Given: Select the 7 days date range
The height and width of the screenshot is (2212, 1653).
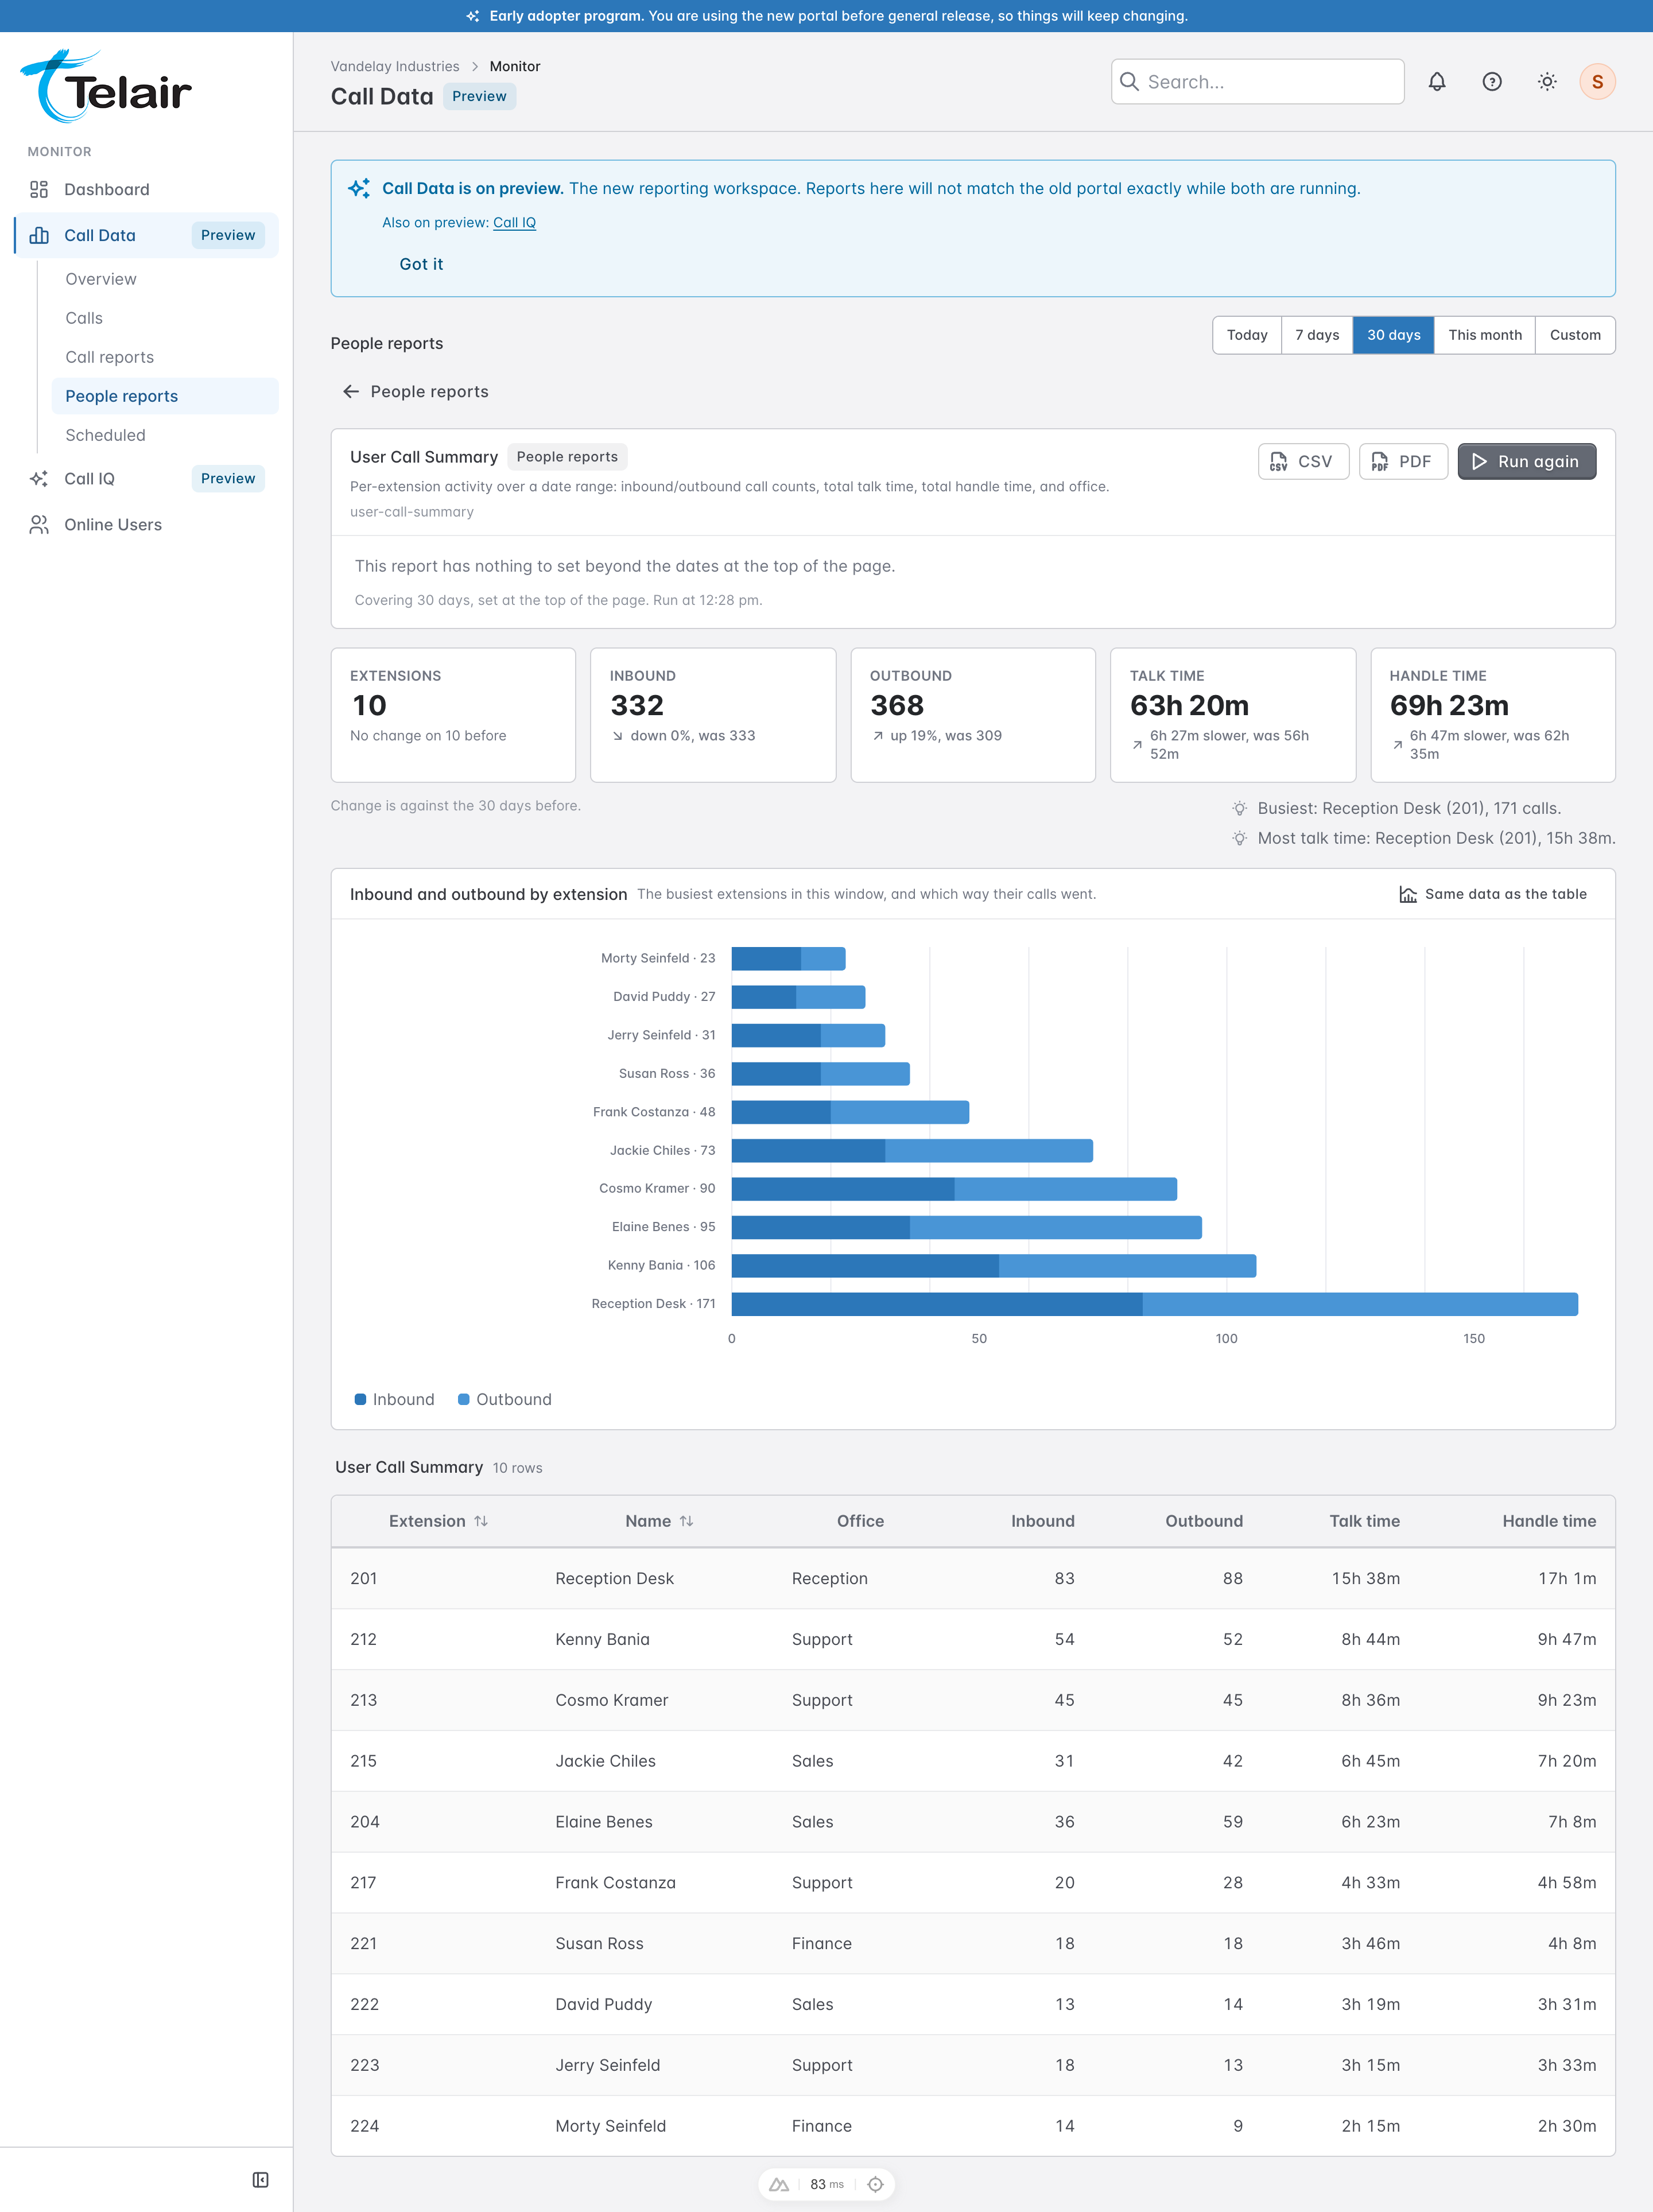Looking at the screenshot, I should [1317, 335].
